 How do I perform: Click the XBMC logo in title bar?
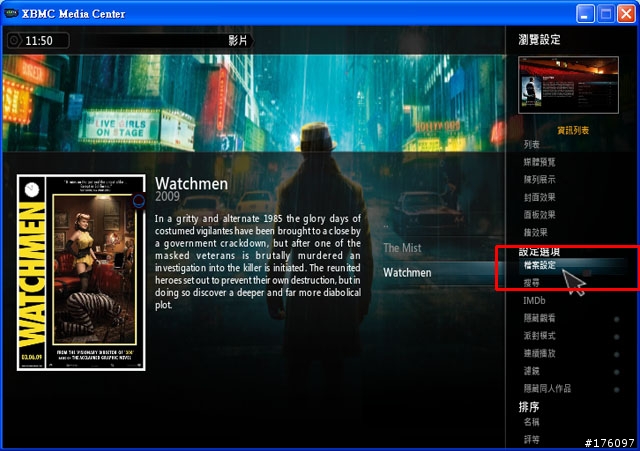(11, 13)
